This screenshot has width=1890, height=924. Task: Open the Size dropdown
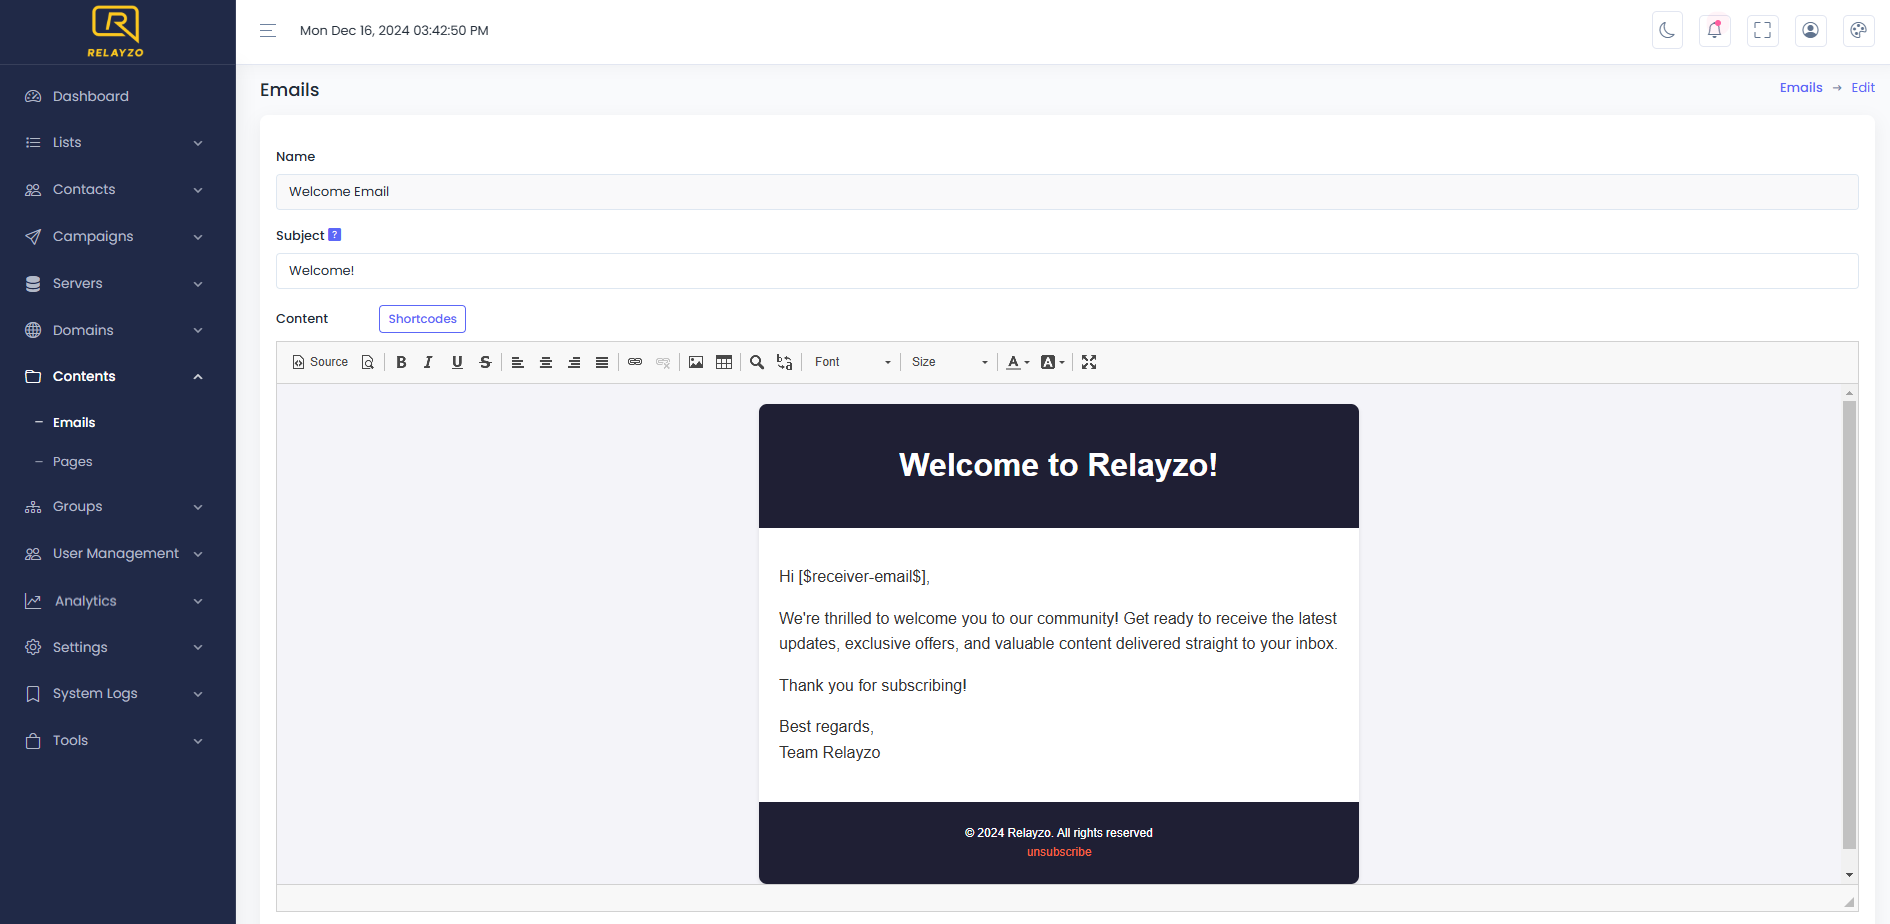tap(946, 361)
